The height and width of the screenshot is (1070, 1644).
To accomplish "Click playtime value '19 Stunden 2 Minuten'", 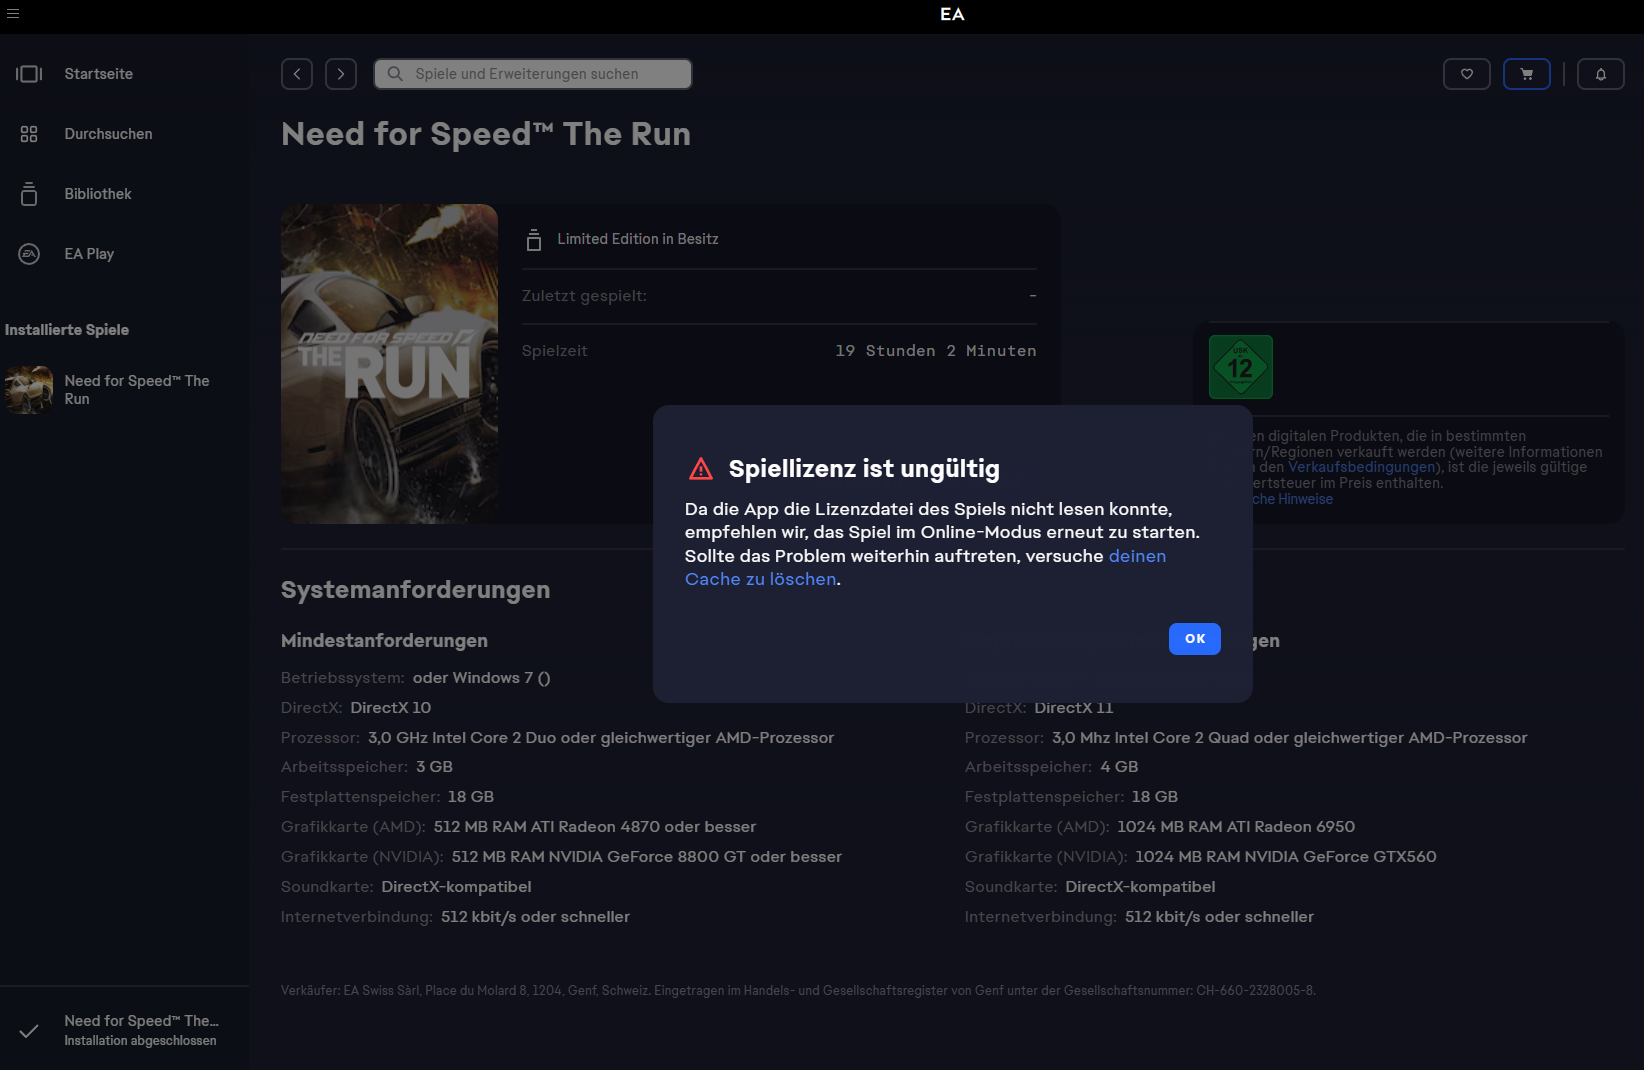I will click(x=936, y=351).
